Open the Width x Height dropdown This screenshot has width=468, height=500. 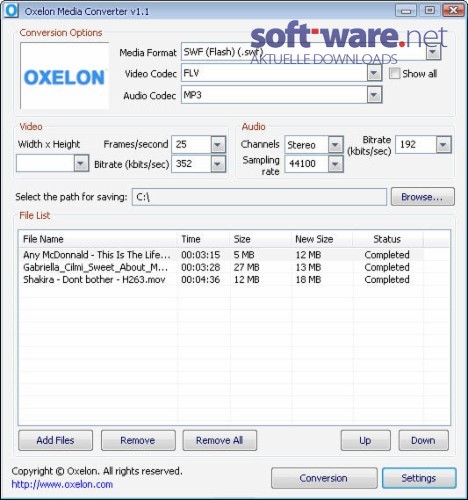point(81,163)
